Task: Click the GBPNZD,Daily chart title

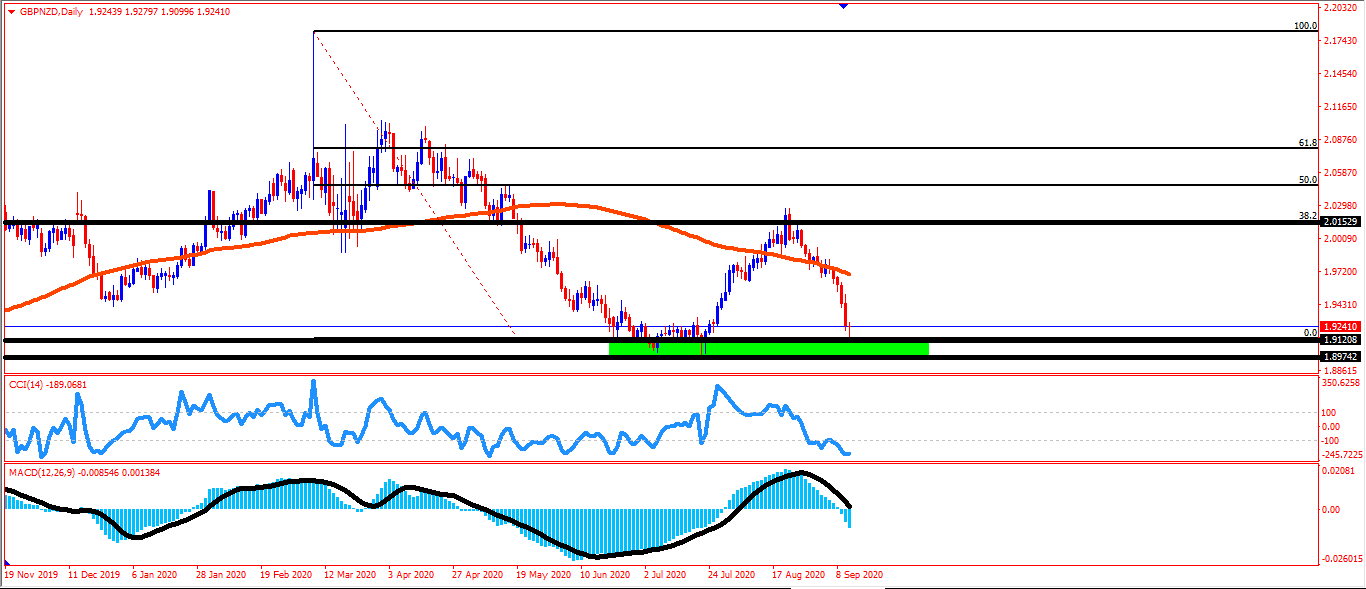Action: click(51, 12)
